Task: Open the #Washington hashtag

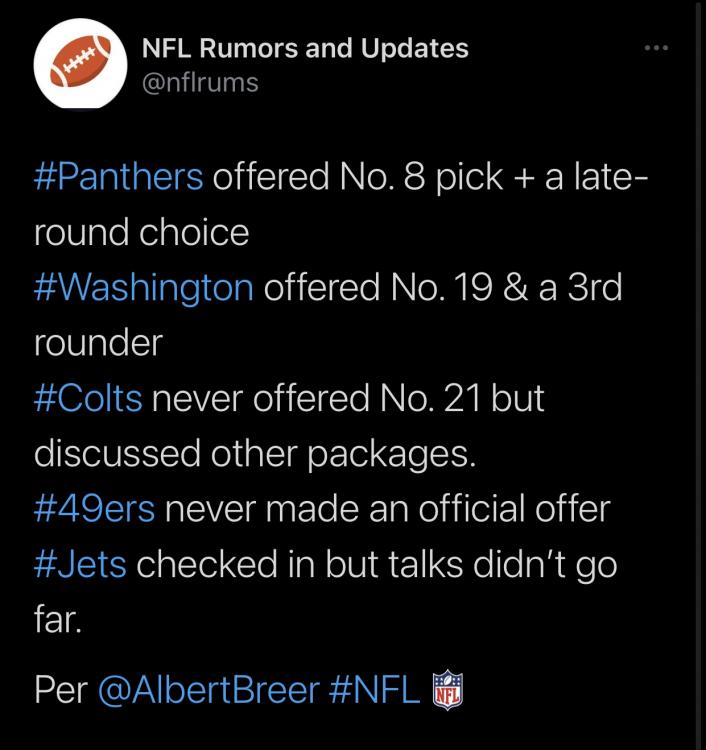Action: point(144,288)
